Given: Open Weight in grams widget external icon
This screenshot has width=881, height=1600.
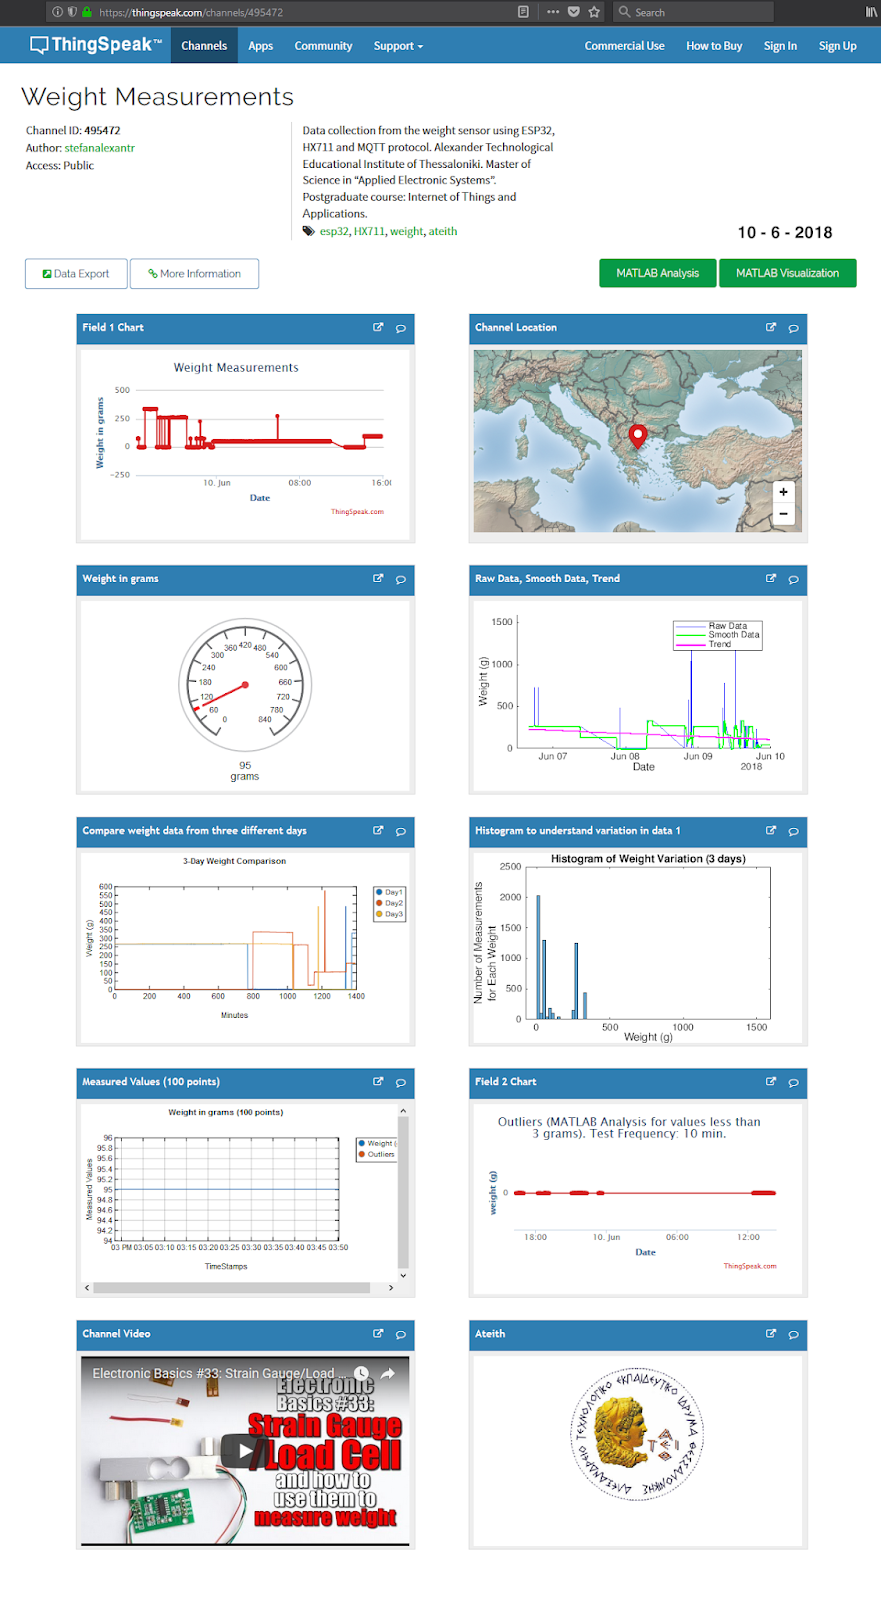Looking at the screenshot, I should coord(378,578).
